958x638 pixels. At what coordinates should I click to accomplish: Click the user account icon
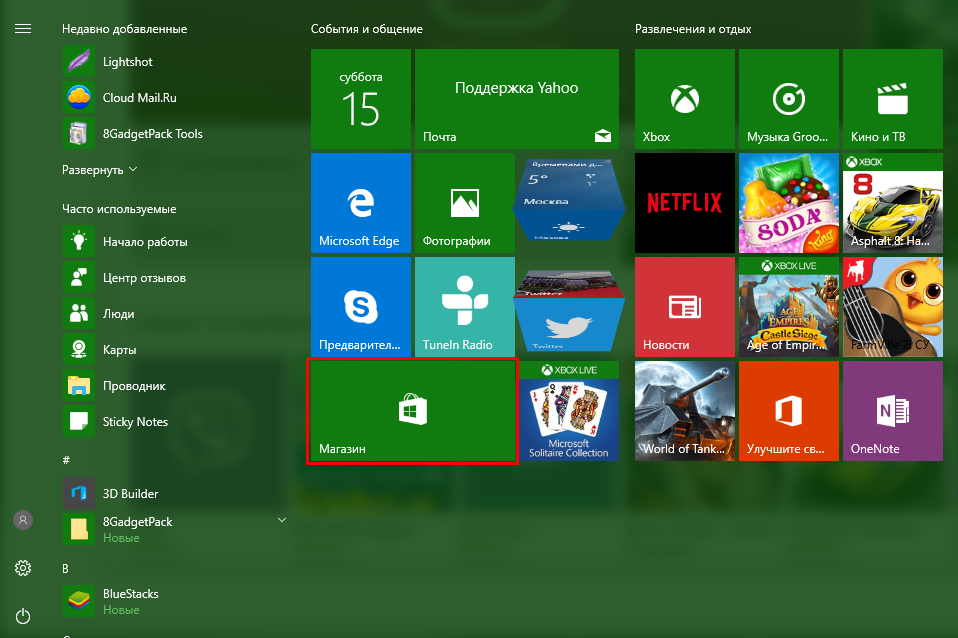[23, 520]
